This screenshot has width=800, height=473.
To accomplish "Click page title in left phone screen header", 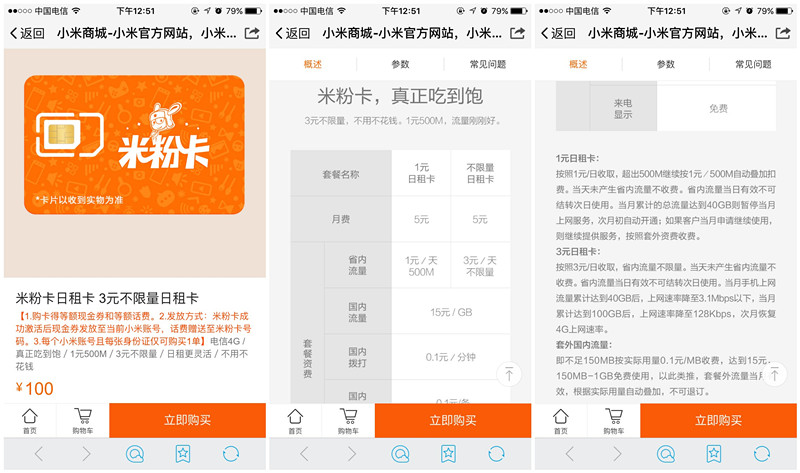I will tap(146, 34).
